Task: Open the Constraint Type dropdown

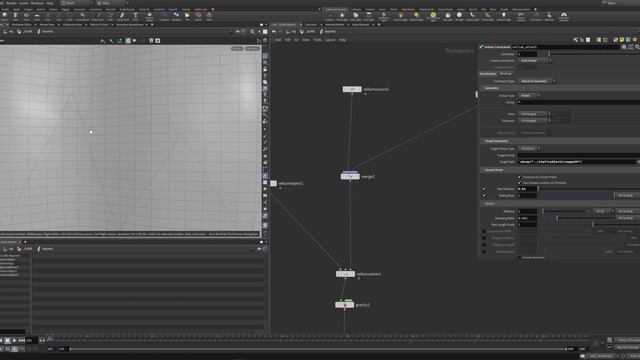Action: [x=537, y=81]
